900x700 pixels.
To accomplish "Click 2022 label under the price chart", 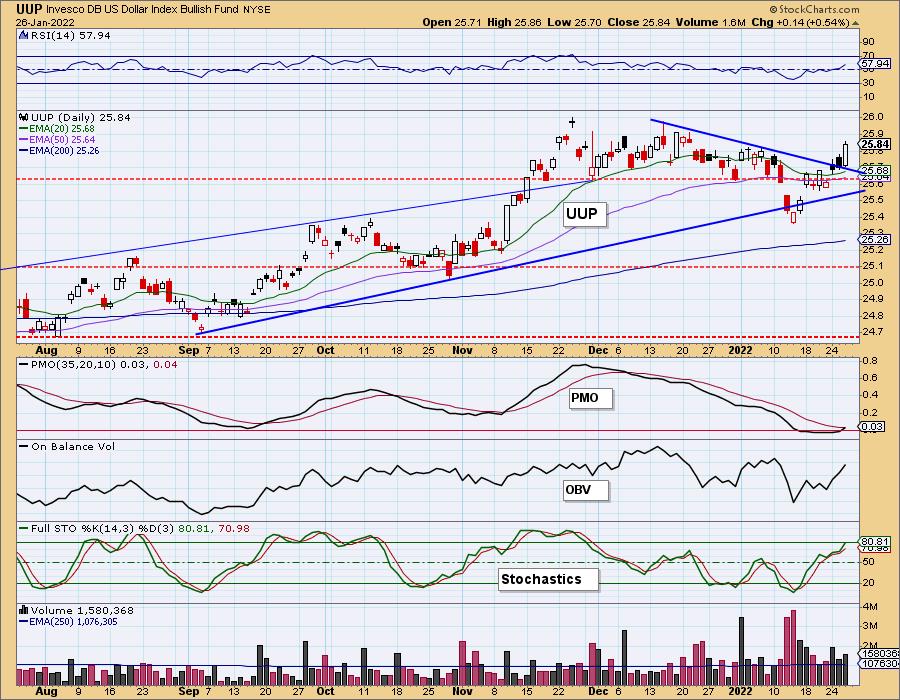I will pyautogui.click(x=740, y=350).
